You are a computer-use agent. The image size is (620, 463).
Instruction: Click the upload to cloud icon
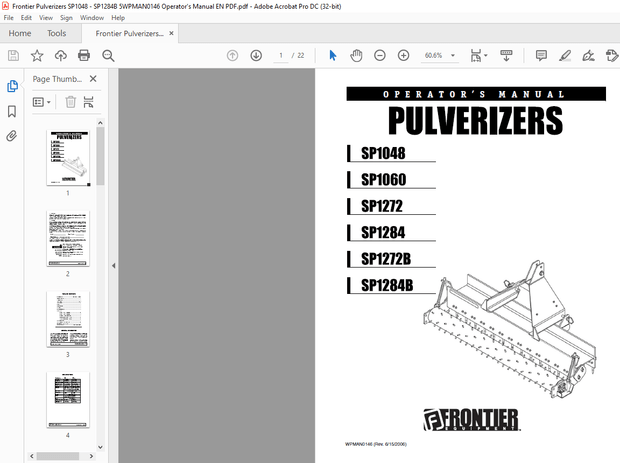[60, 56]
